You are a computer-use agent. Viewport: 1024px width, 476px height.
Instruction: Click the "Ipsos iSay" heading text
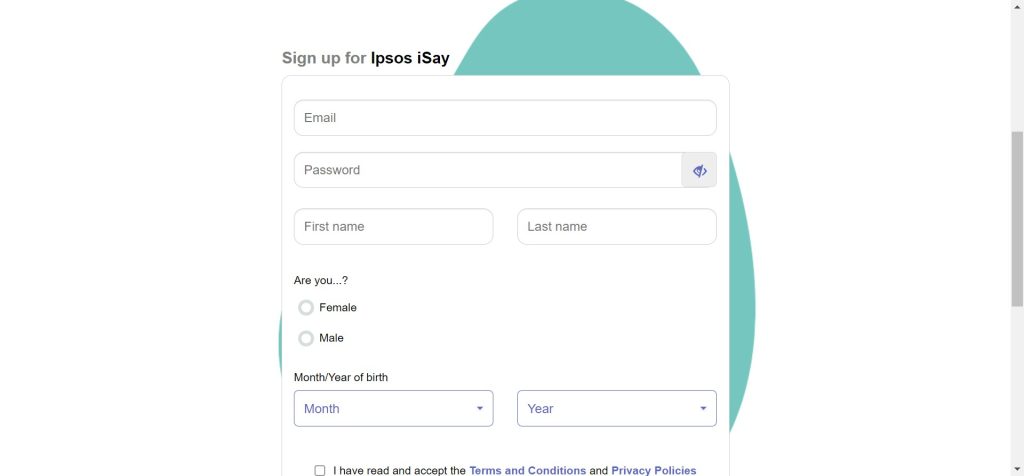point(410,58)
